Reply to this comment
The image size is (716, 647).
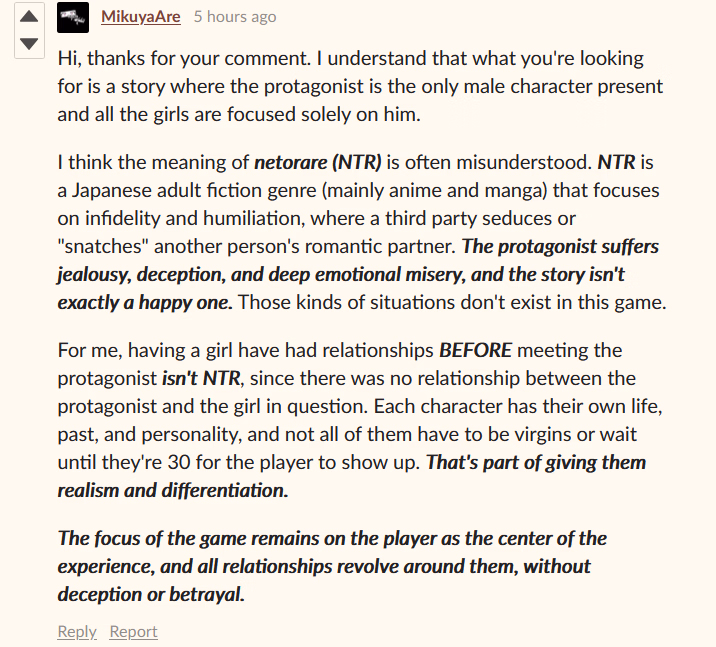point(77,631)
